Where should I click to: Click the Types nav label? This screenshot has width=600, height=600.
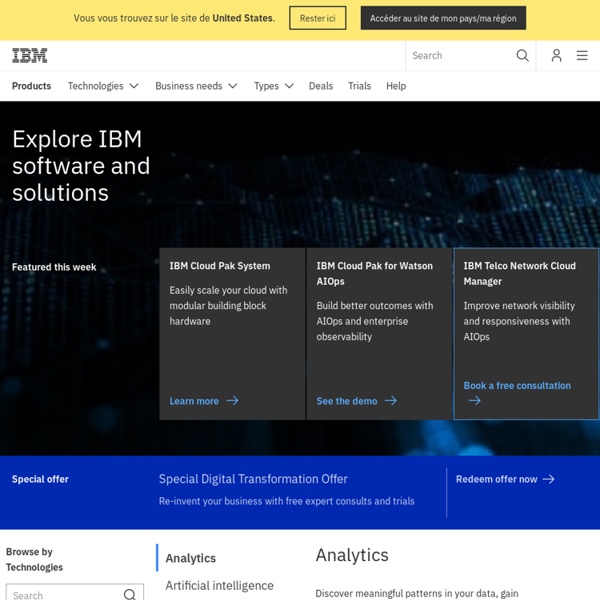point(266,86)
